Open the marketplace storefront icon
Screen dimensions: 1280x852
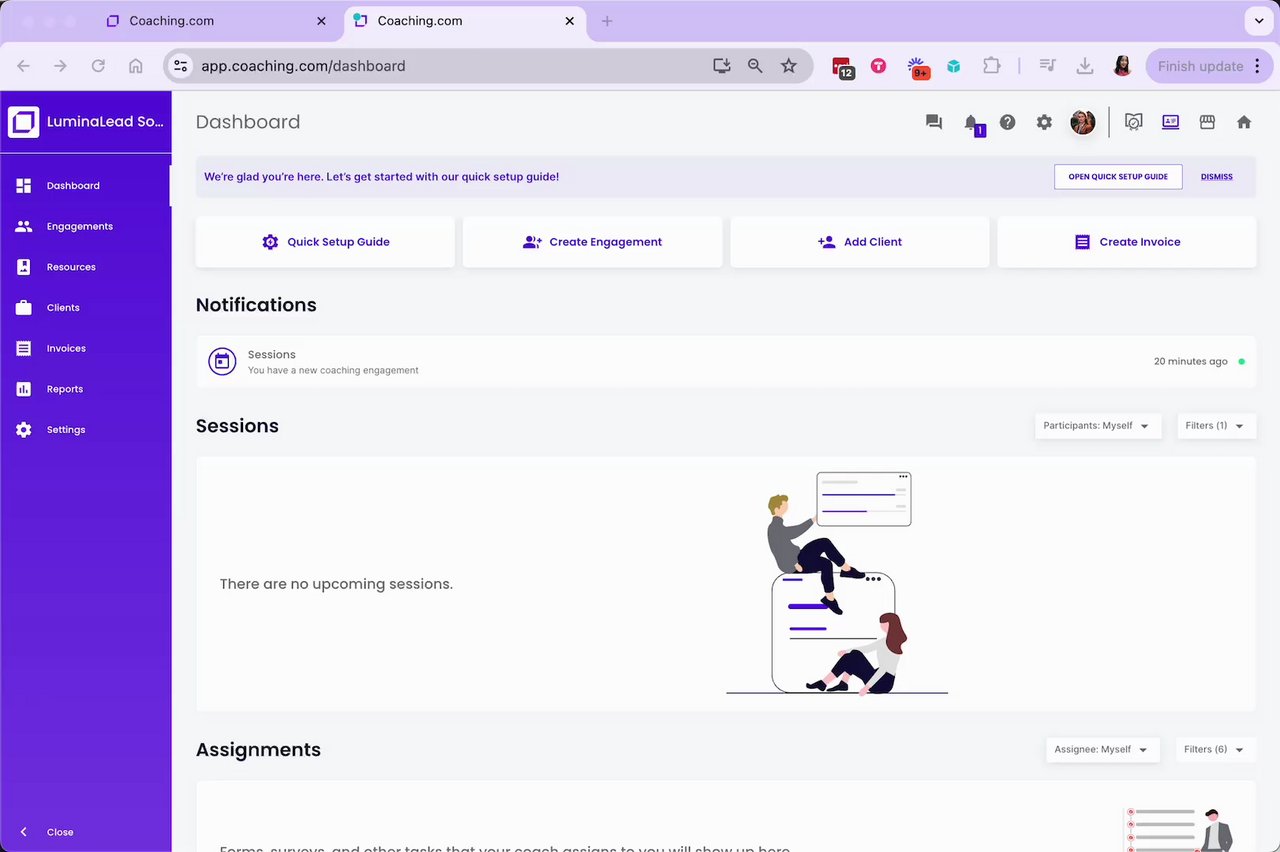[x=1207, y=122]
